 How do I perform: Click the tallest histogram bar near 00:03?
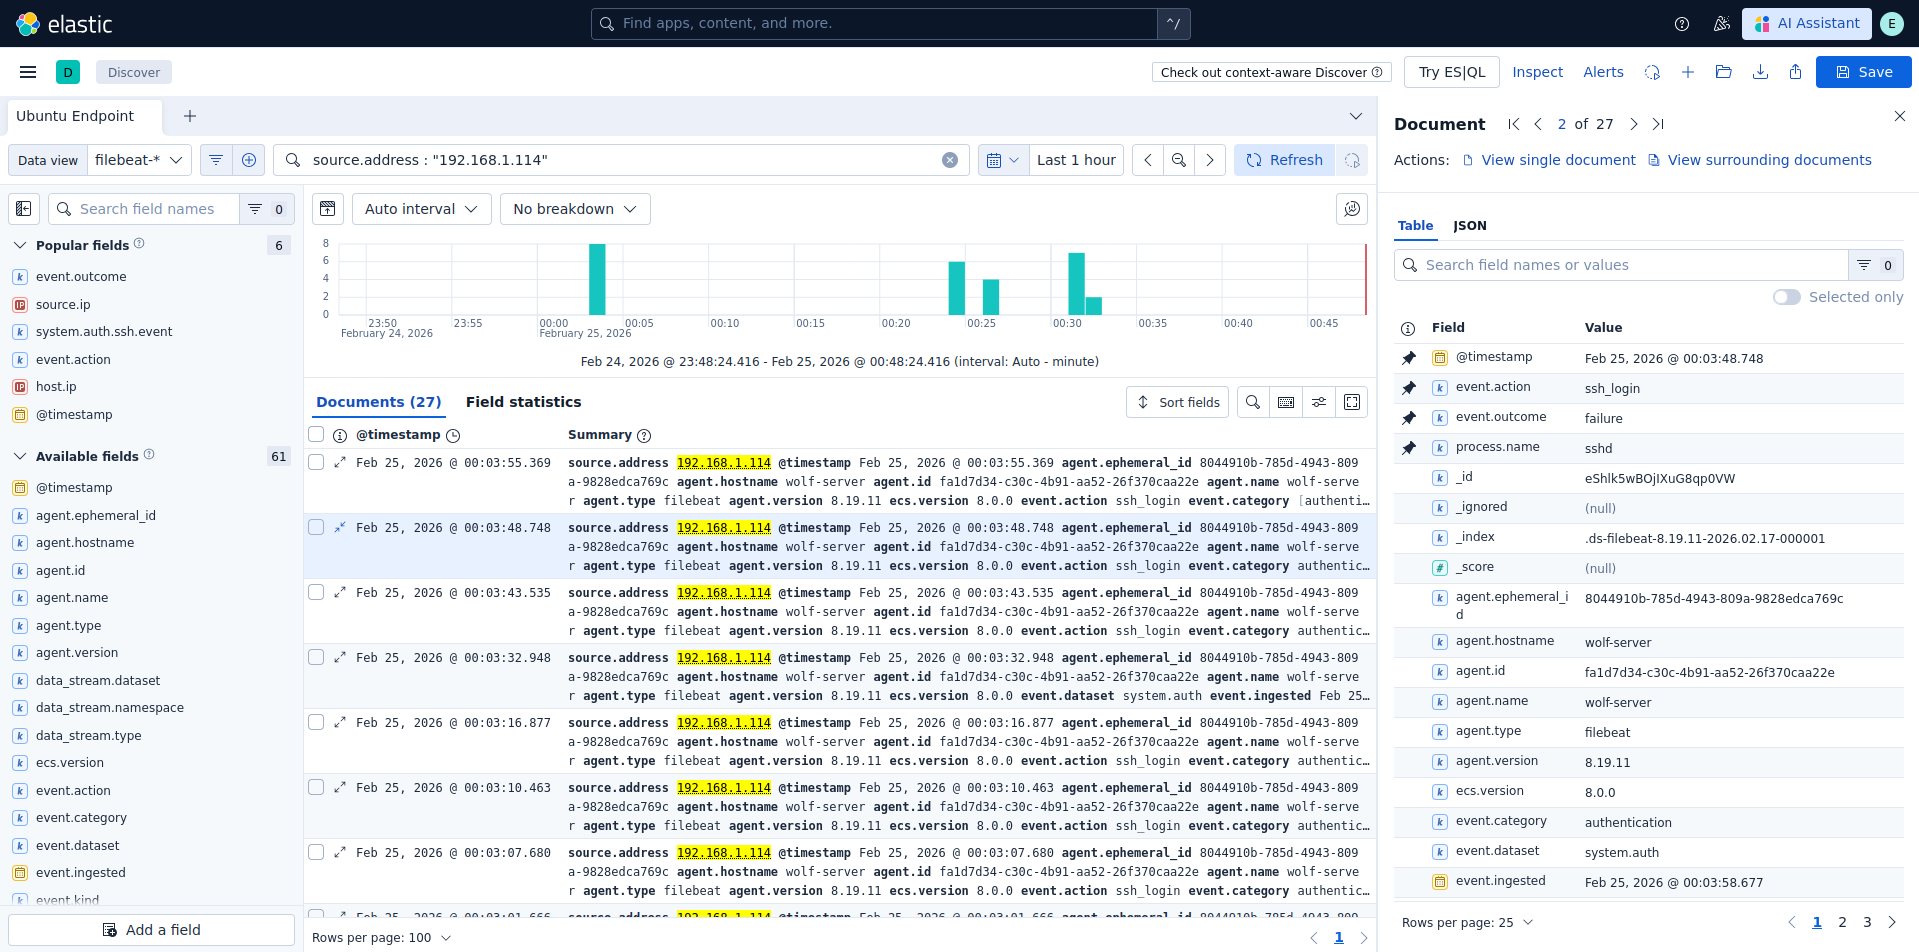click(597, 280)
